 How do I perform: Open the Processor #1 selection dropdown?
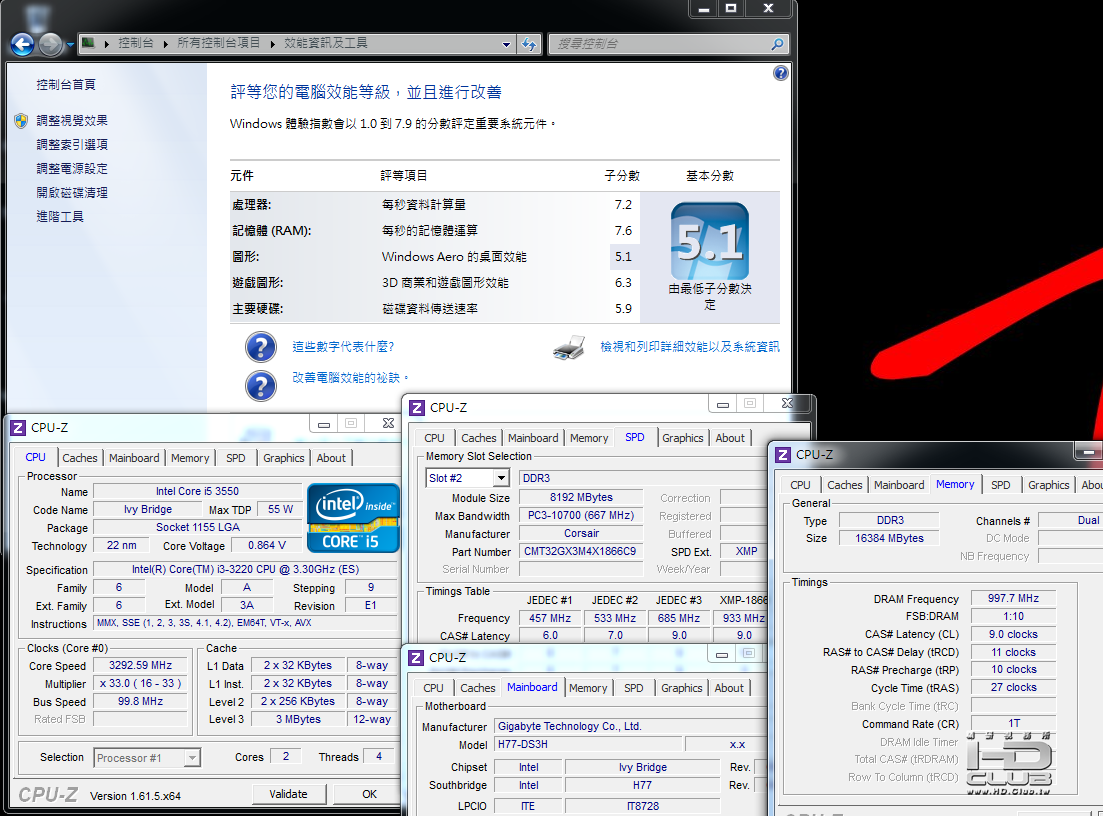tap(192, 758)
